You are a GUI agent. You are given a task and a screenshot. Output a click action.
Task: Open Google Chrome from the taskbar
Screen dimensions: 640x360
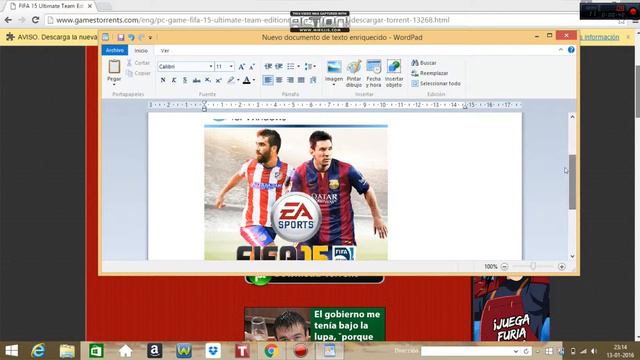pyautogui.click(x=271, y=351)
